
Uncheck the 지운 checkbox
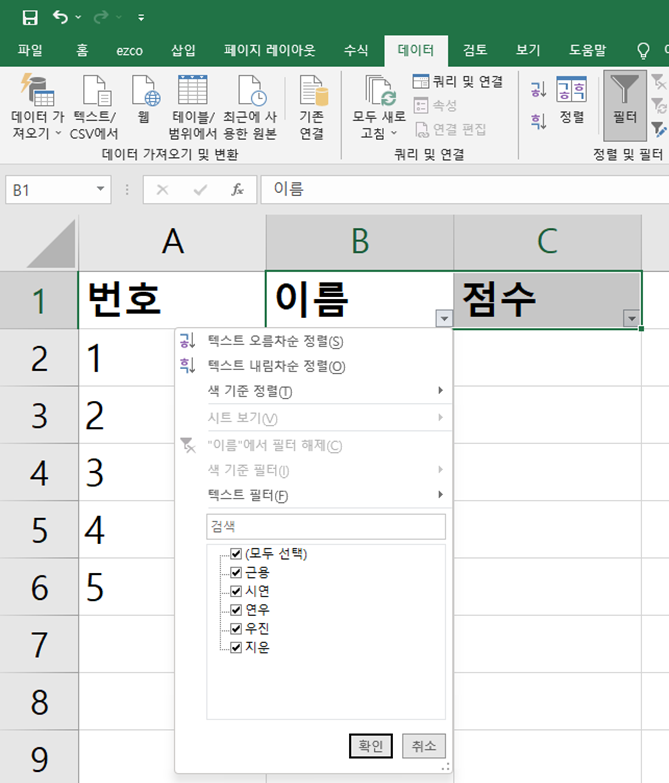236,647
